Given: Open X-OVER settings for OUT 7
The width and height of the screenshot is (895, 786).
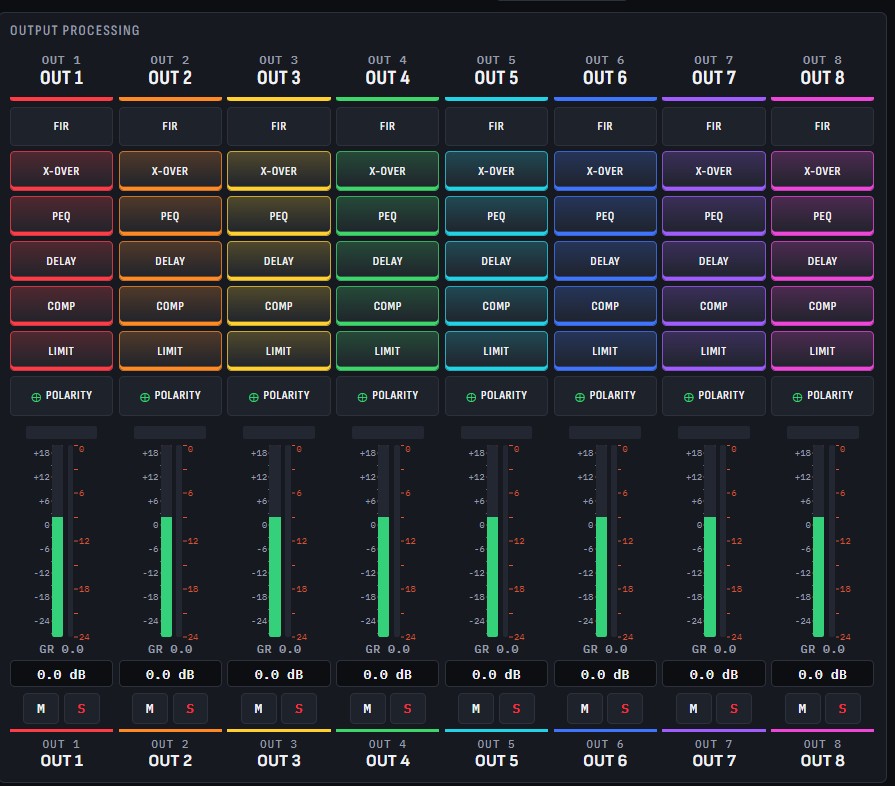Looking at the screenshot, I should coord(713,171).
